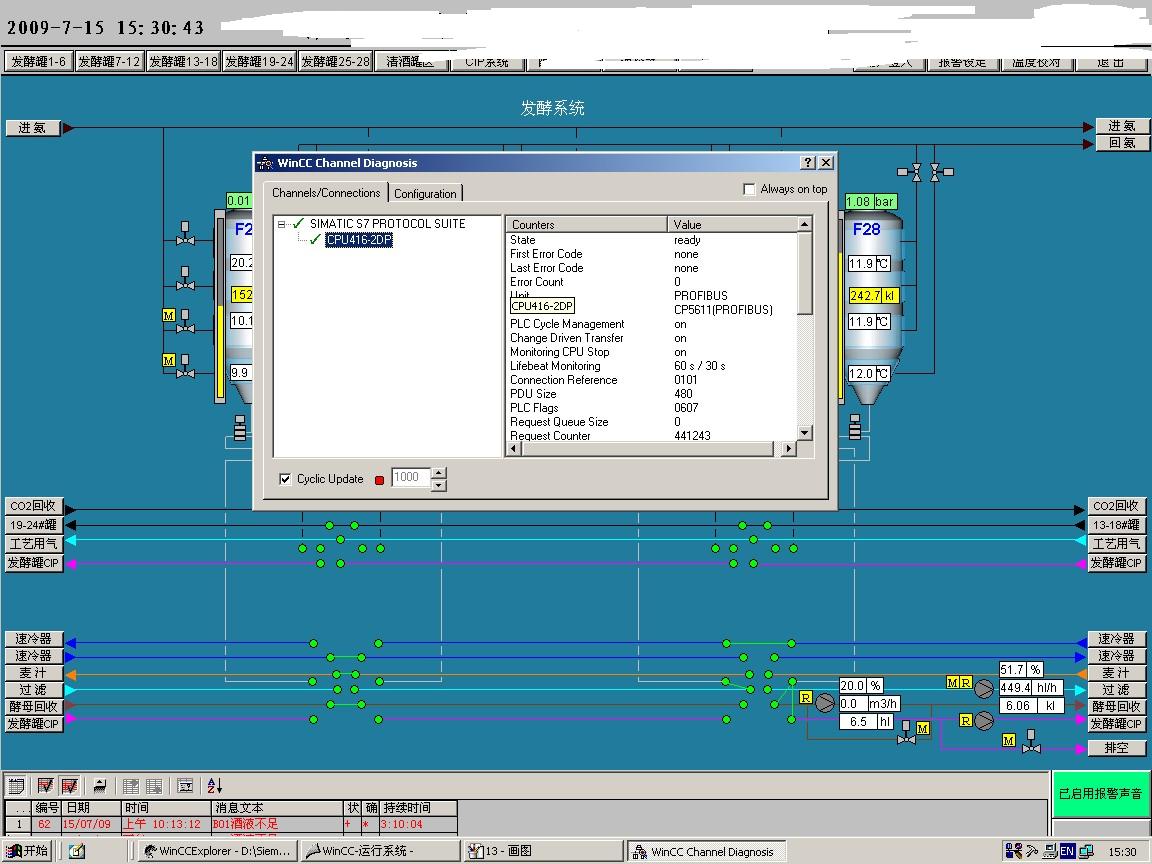Uncheck the Cyclic Update checkbox
This screenshot has height=864, width=1152.
point(285,479)
